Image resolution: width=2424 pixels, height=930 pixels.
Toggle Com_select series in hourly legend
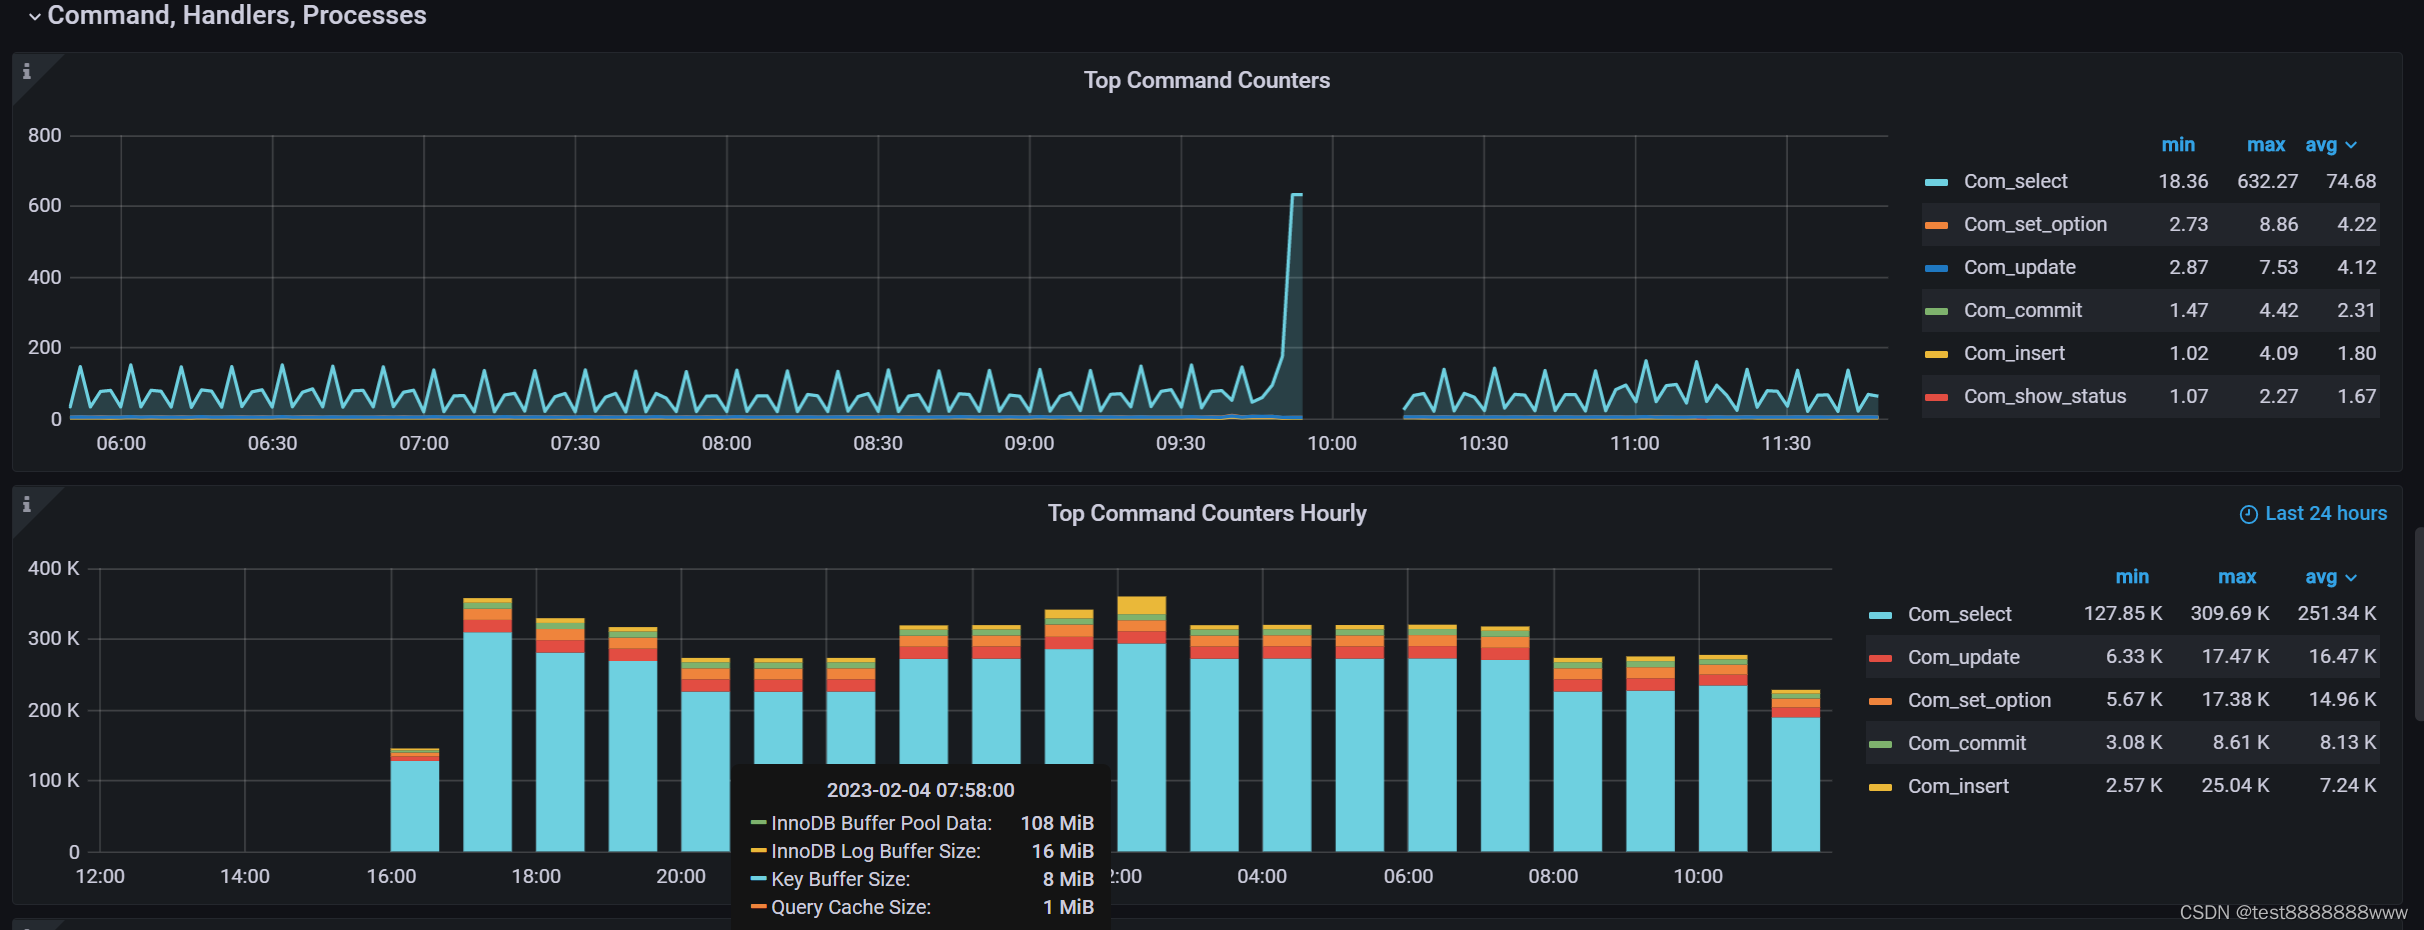pos(1959,614)
